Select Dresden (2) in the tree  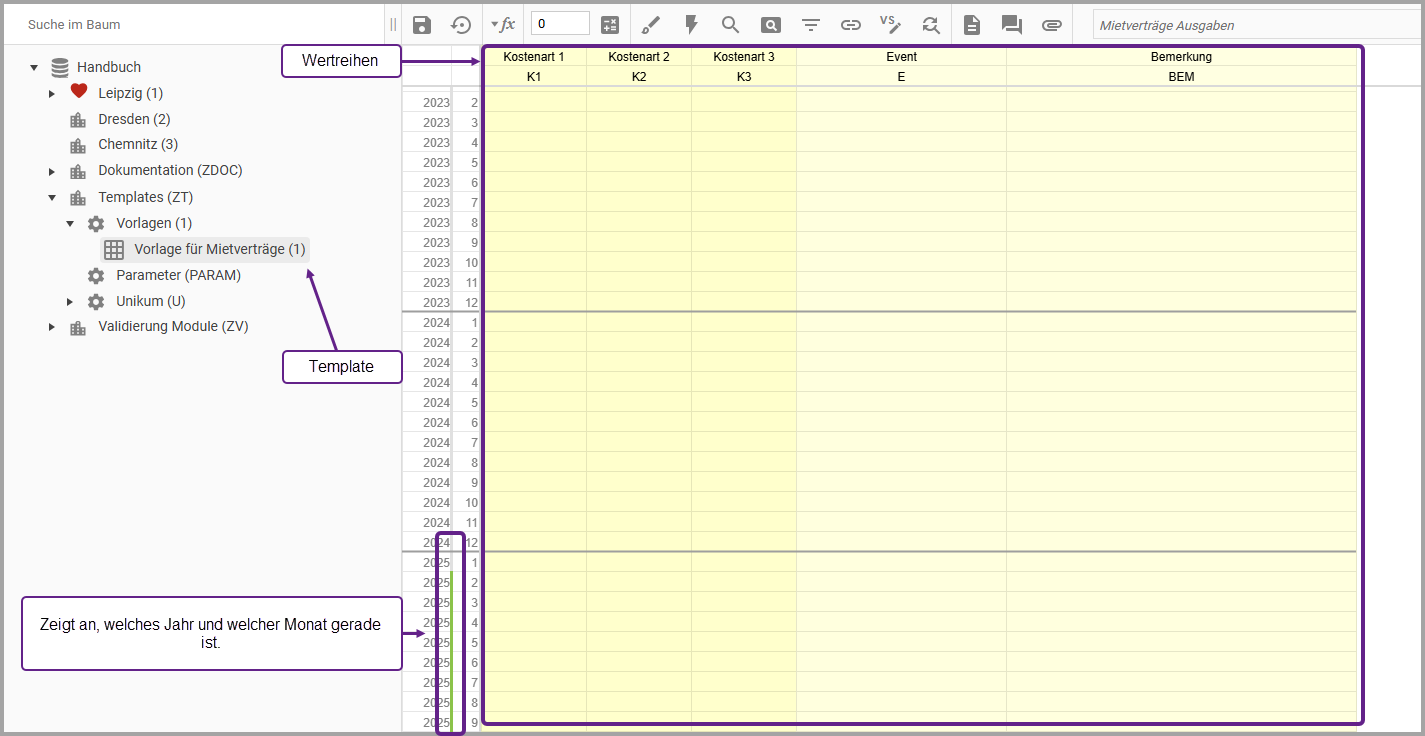pyautogui.click(x=134, y=119)
